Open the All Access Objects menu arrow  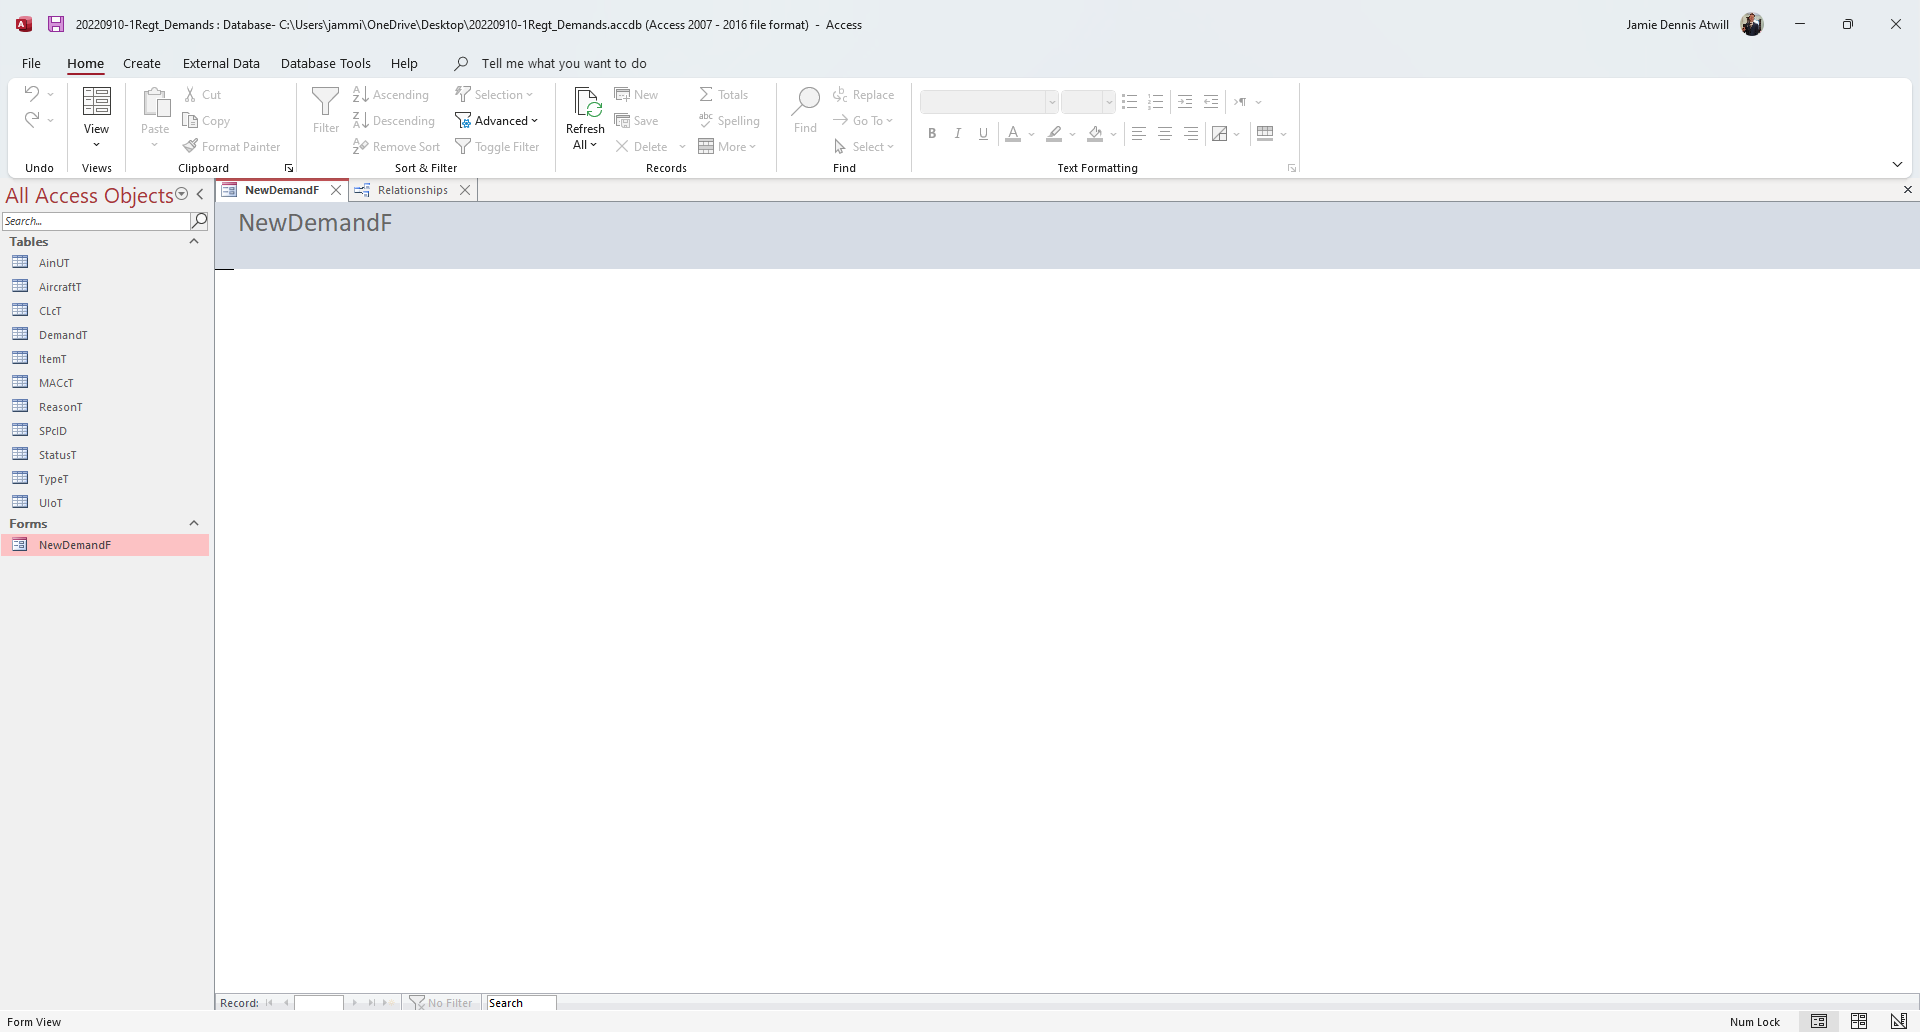pos(182,195)
